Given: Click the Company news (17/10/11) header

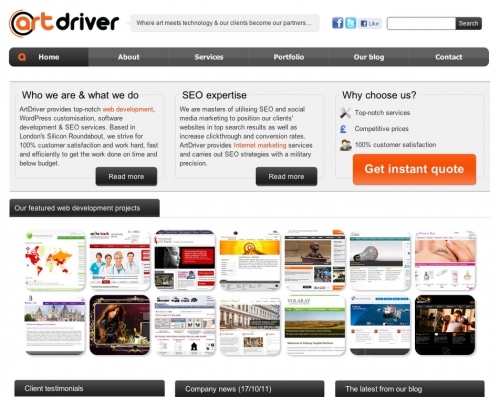Looking at the screenshot, I should point(249,389).
